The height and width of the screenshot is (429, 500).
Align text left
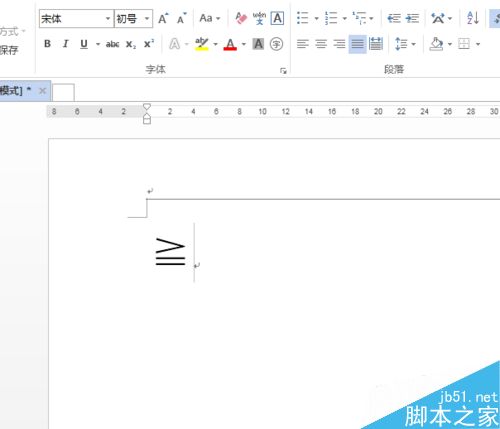click(303, 44)
